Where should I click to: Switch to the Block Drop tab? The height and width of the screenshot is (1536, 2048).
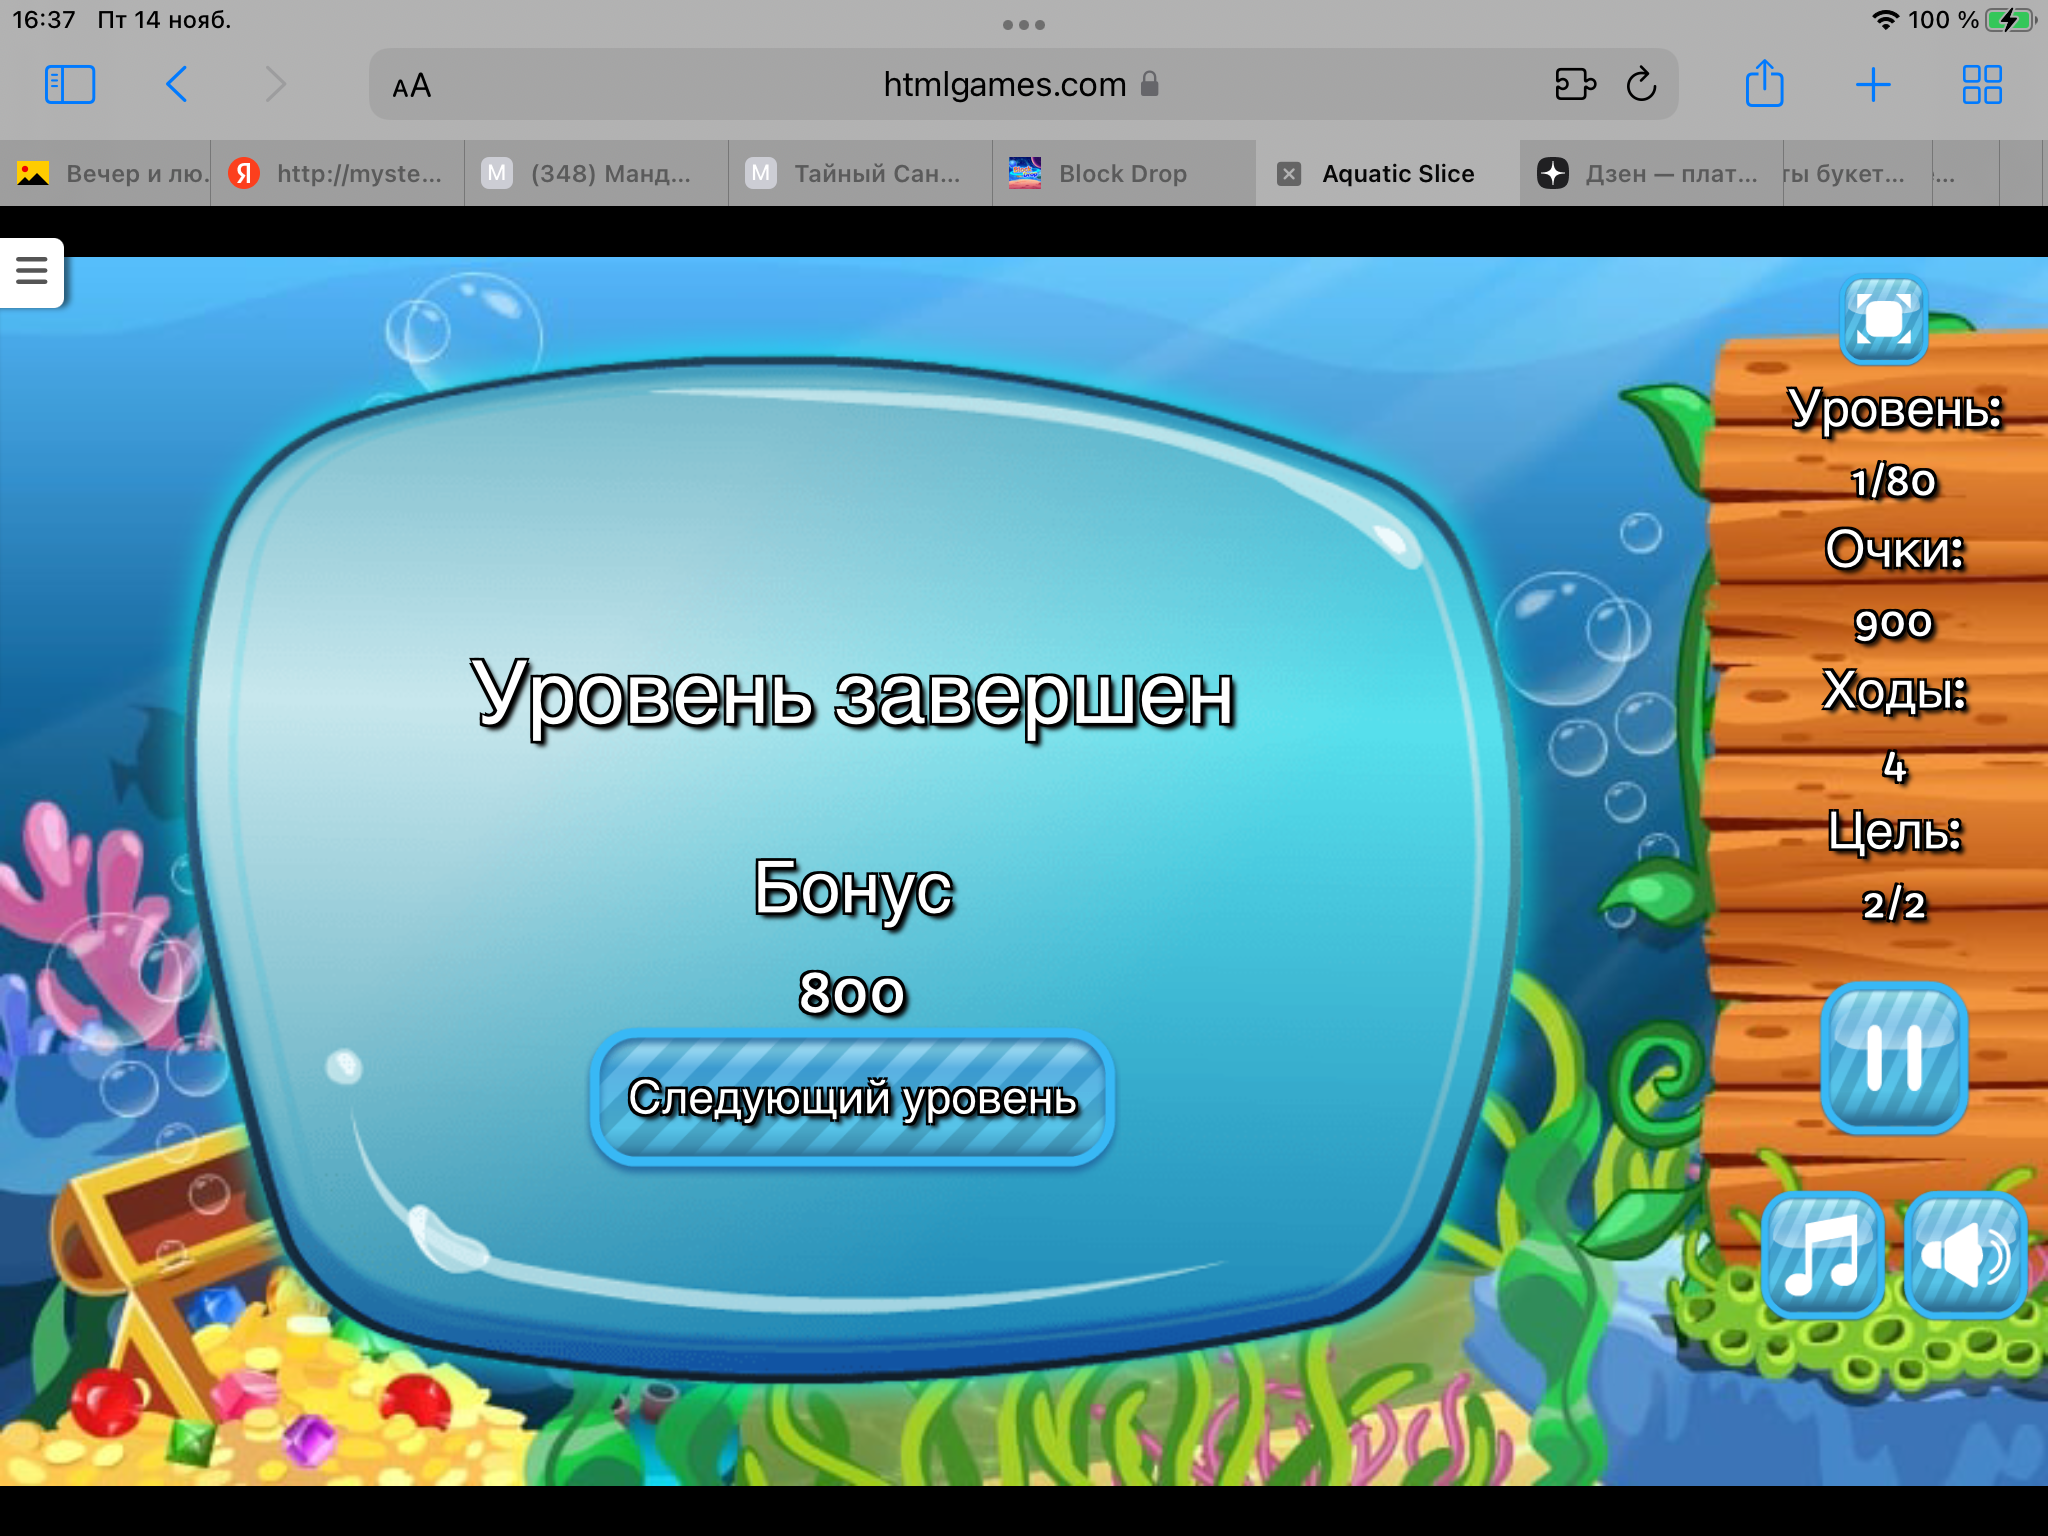pyautogui.click(x=1122, y=174)
